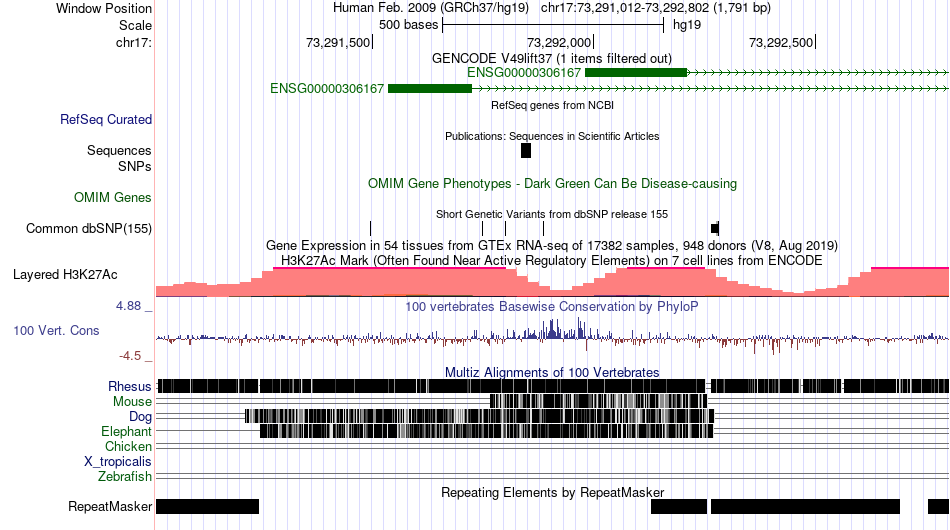Click the Common dbSNP(155) track label
950x530 pixels.
pos(88,228)
